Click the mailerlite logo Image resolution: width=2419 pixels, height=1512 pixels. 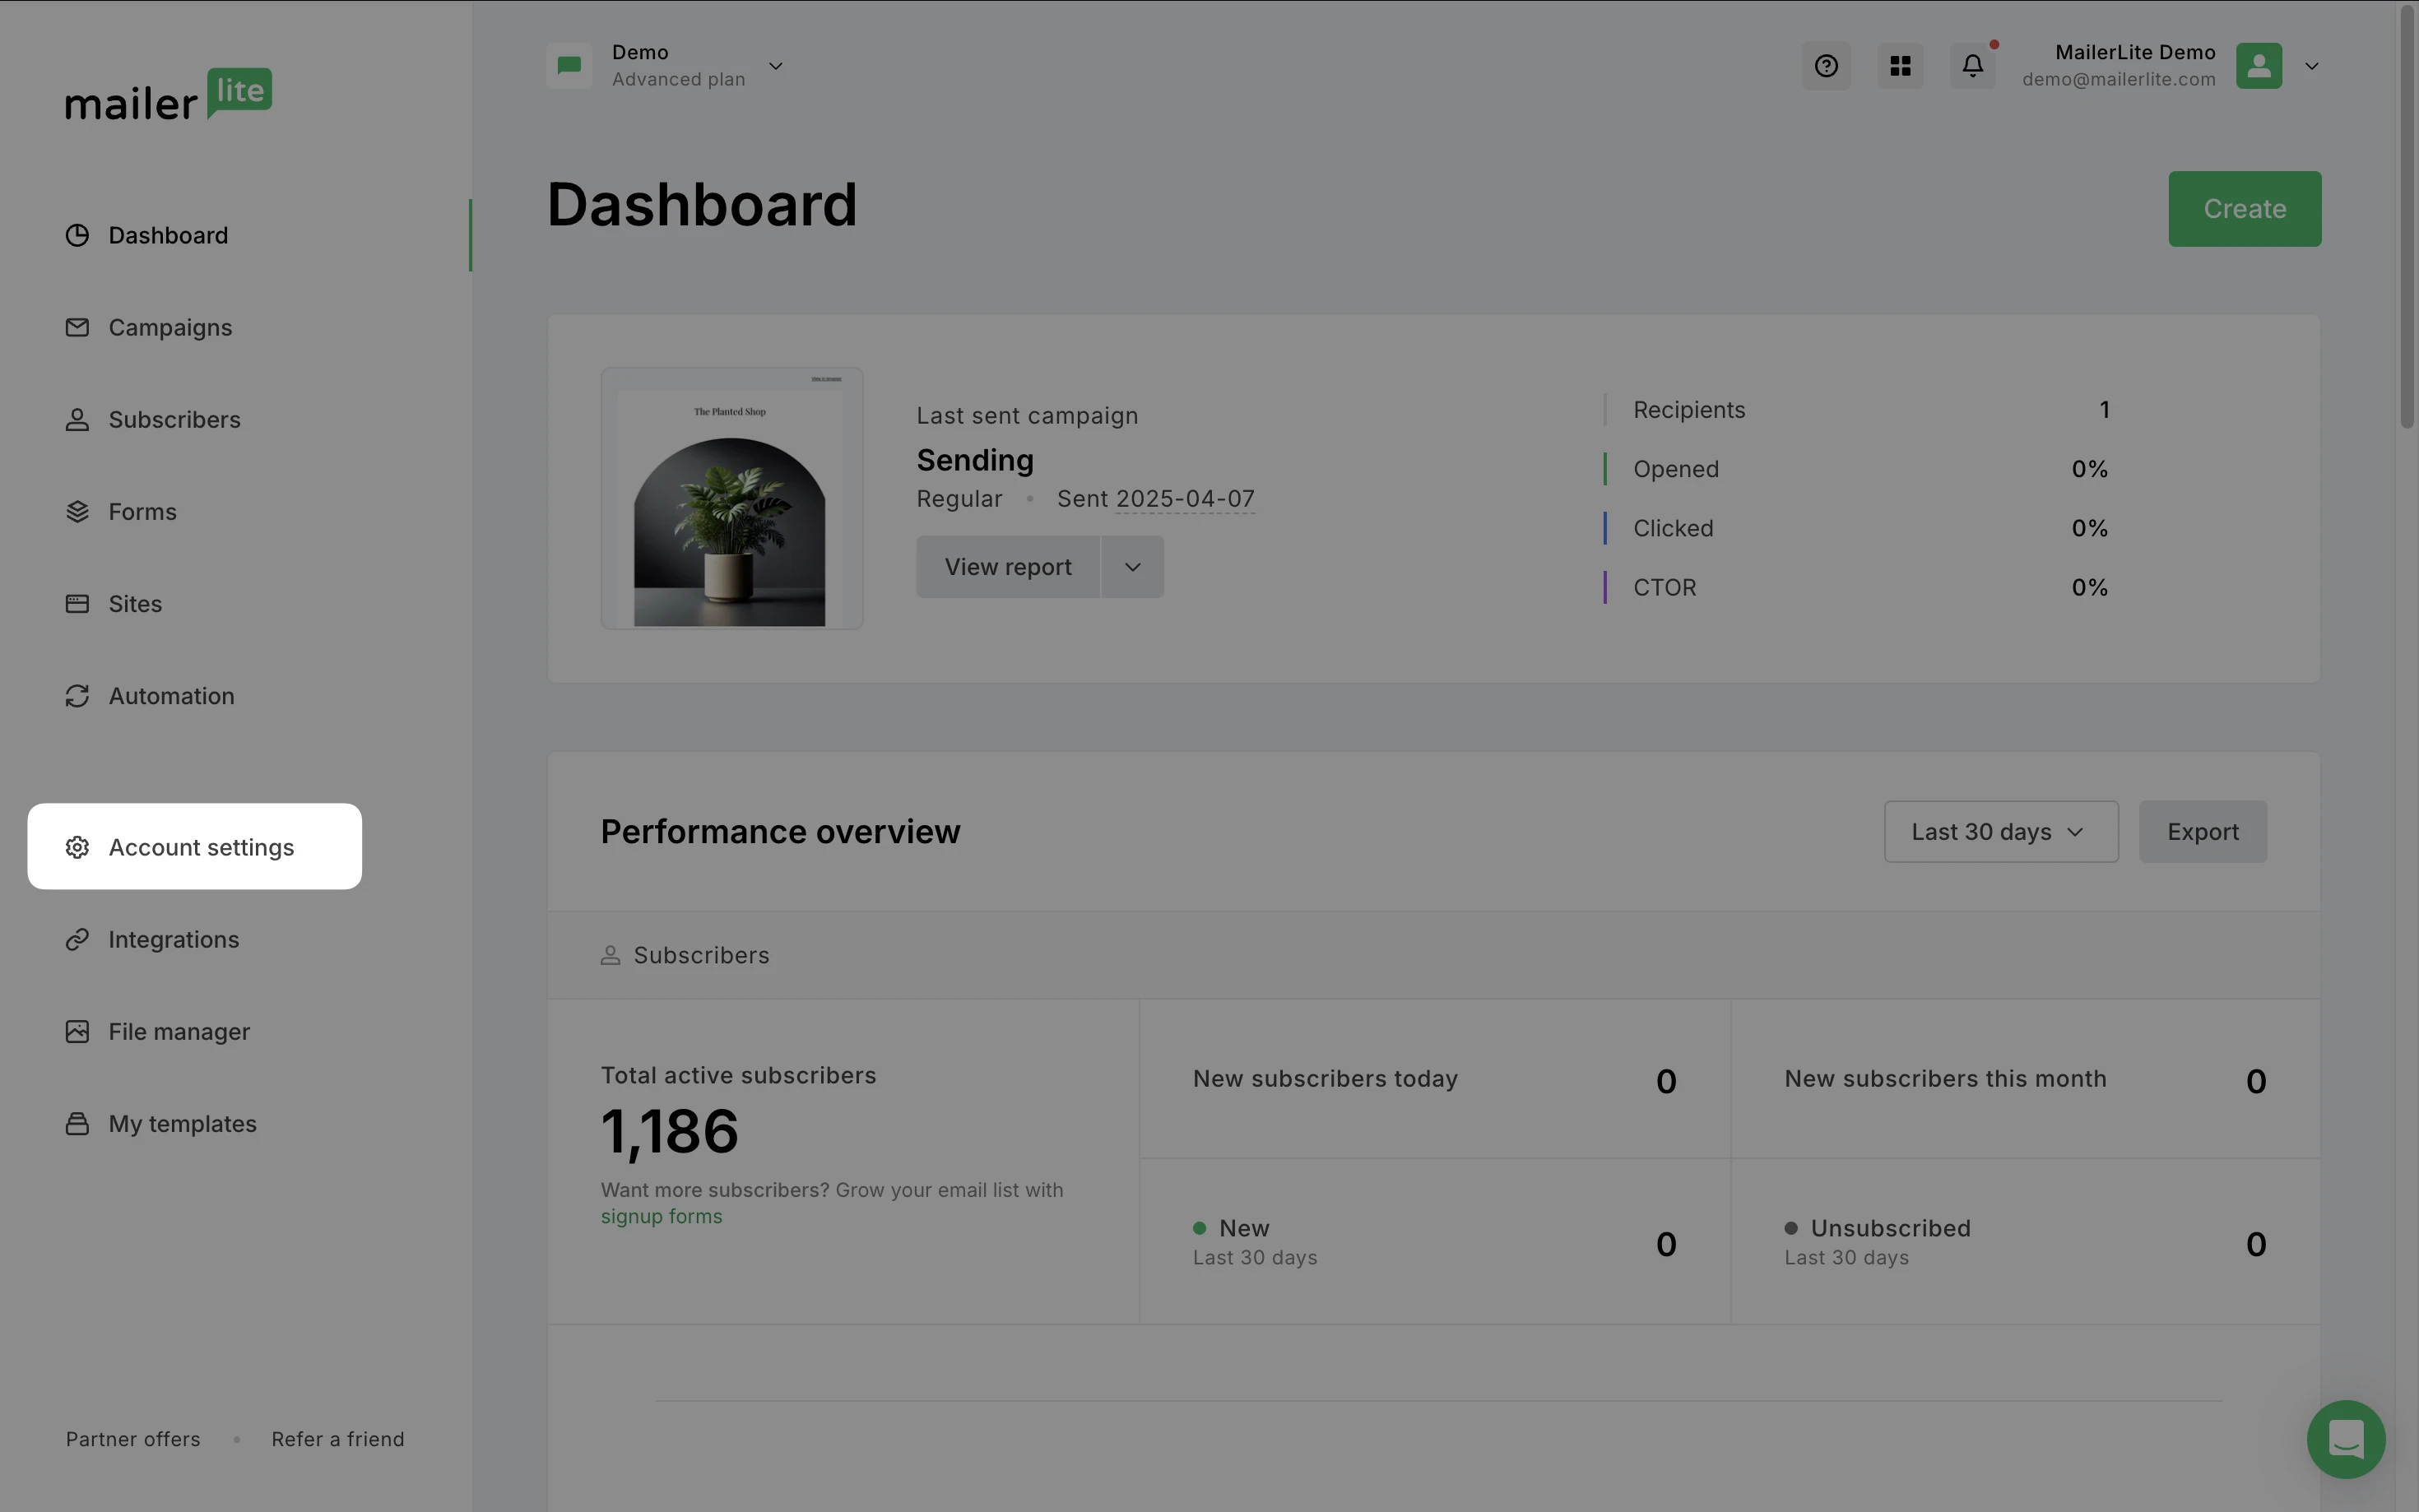pos(168,95)
